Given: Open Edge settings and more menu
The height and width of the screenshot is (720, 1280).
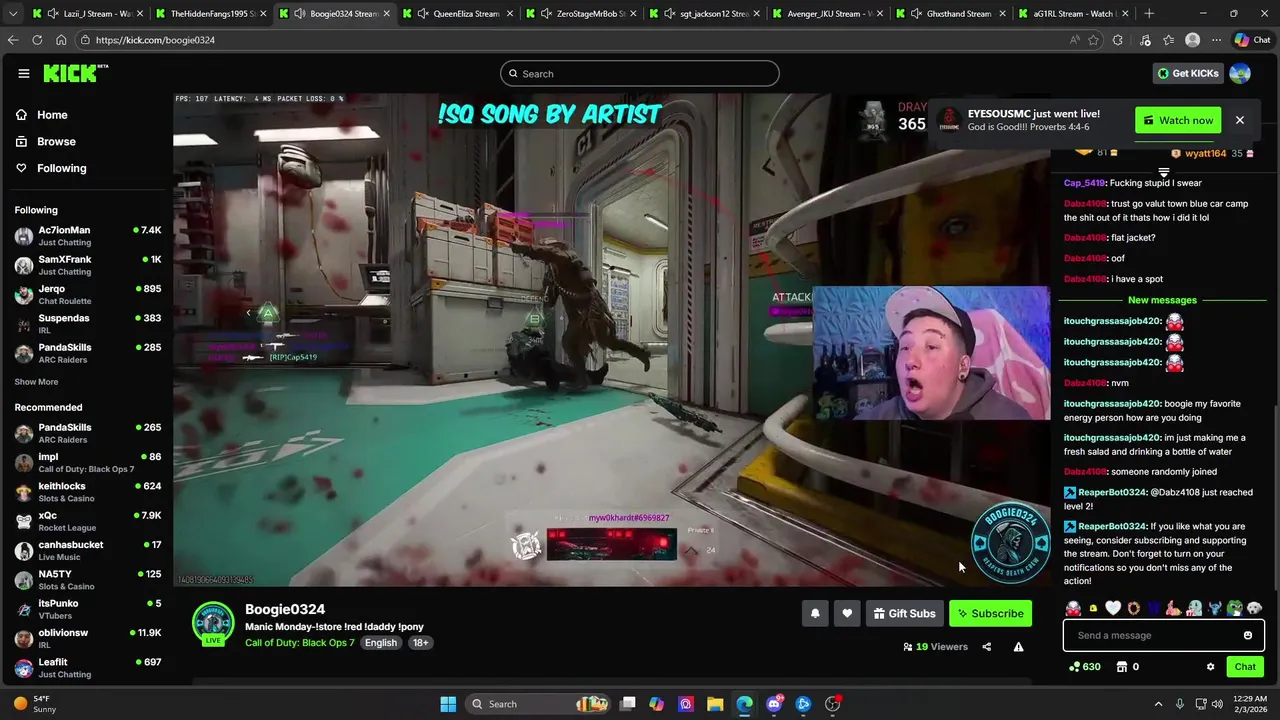Looking at the screenshot, I should [x=1216, y=40].
